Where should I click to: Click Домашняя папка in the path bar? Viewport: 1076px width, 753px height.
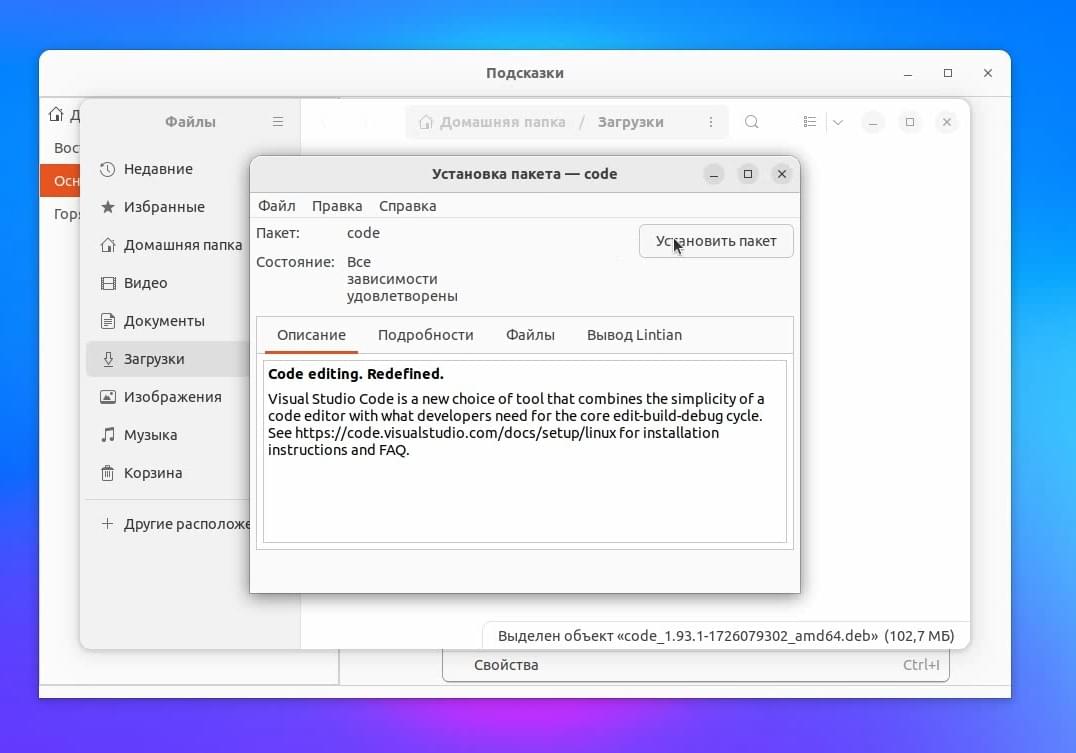(x=502, y=122)
